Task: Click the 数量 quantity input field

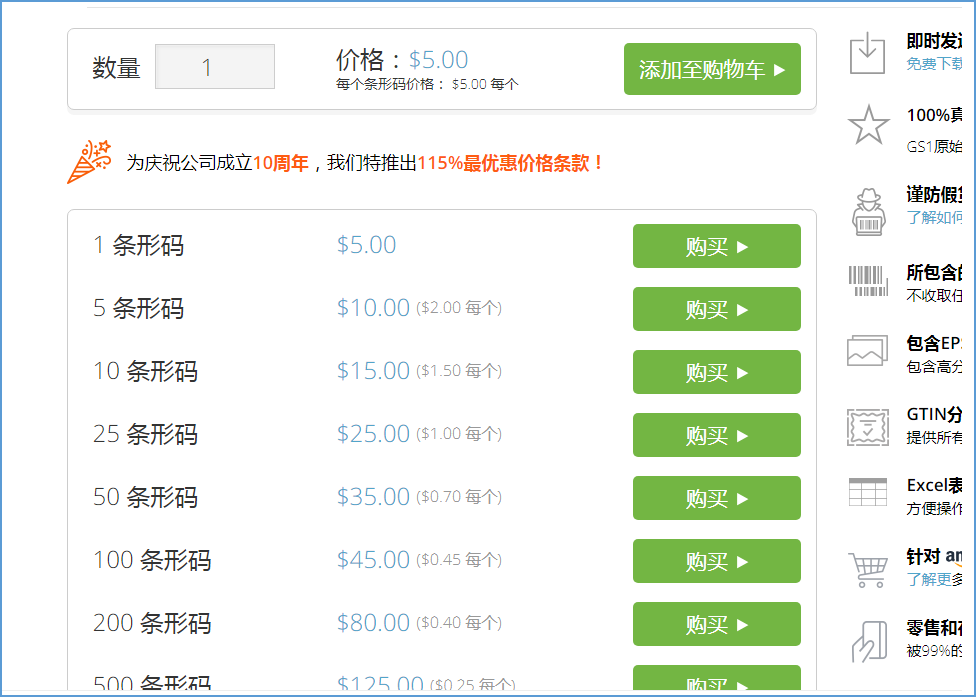Action: coord(215,67)
